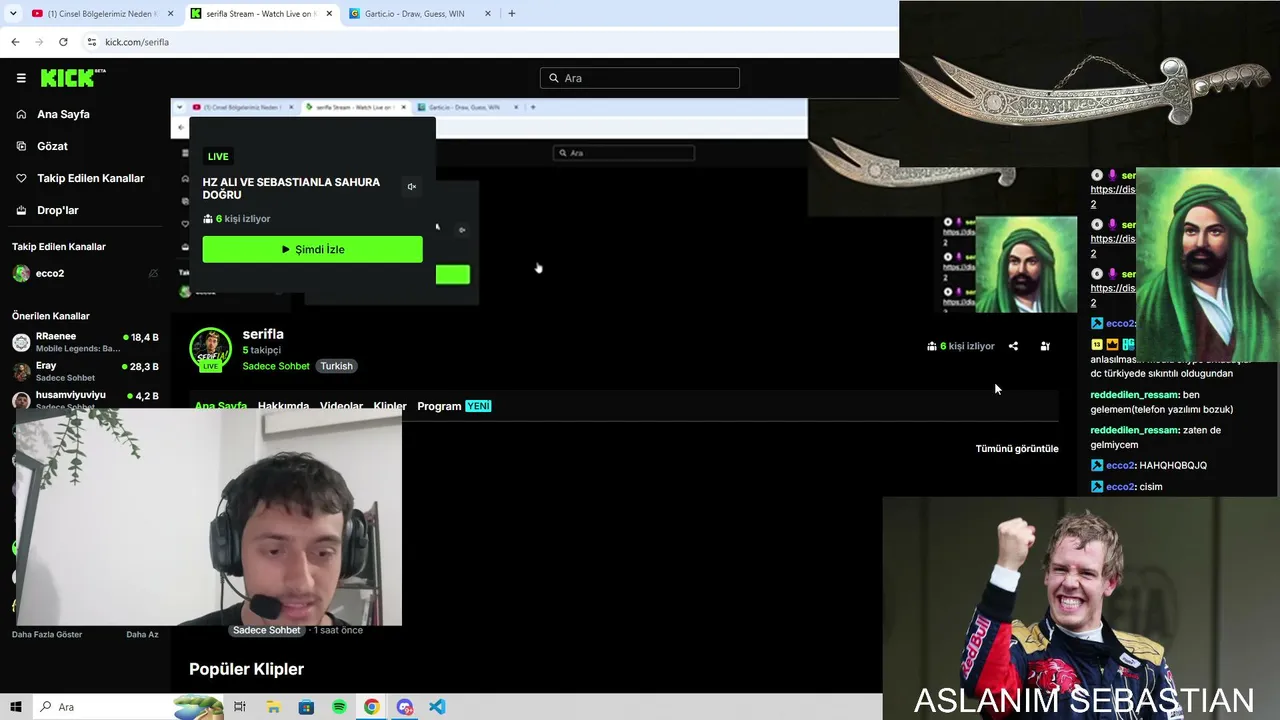Click the stream title 'HZ ALI VE SEBASTIANLA SAHURA DOĞRU'
Image resolution: width=1280 pixels, height=720 pixels.
(291, 188)
